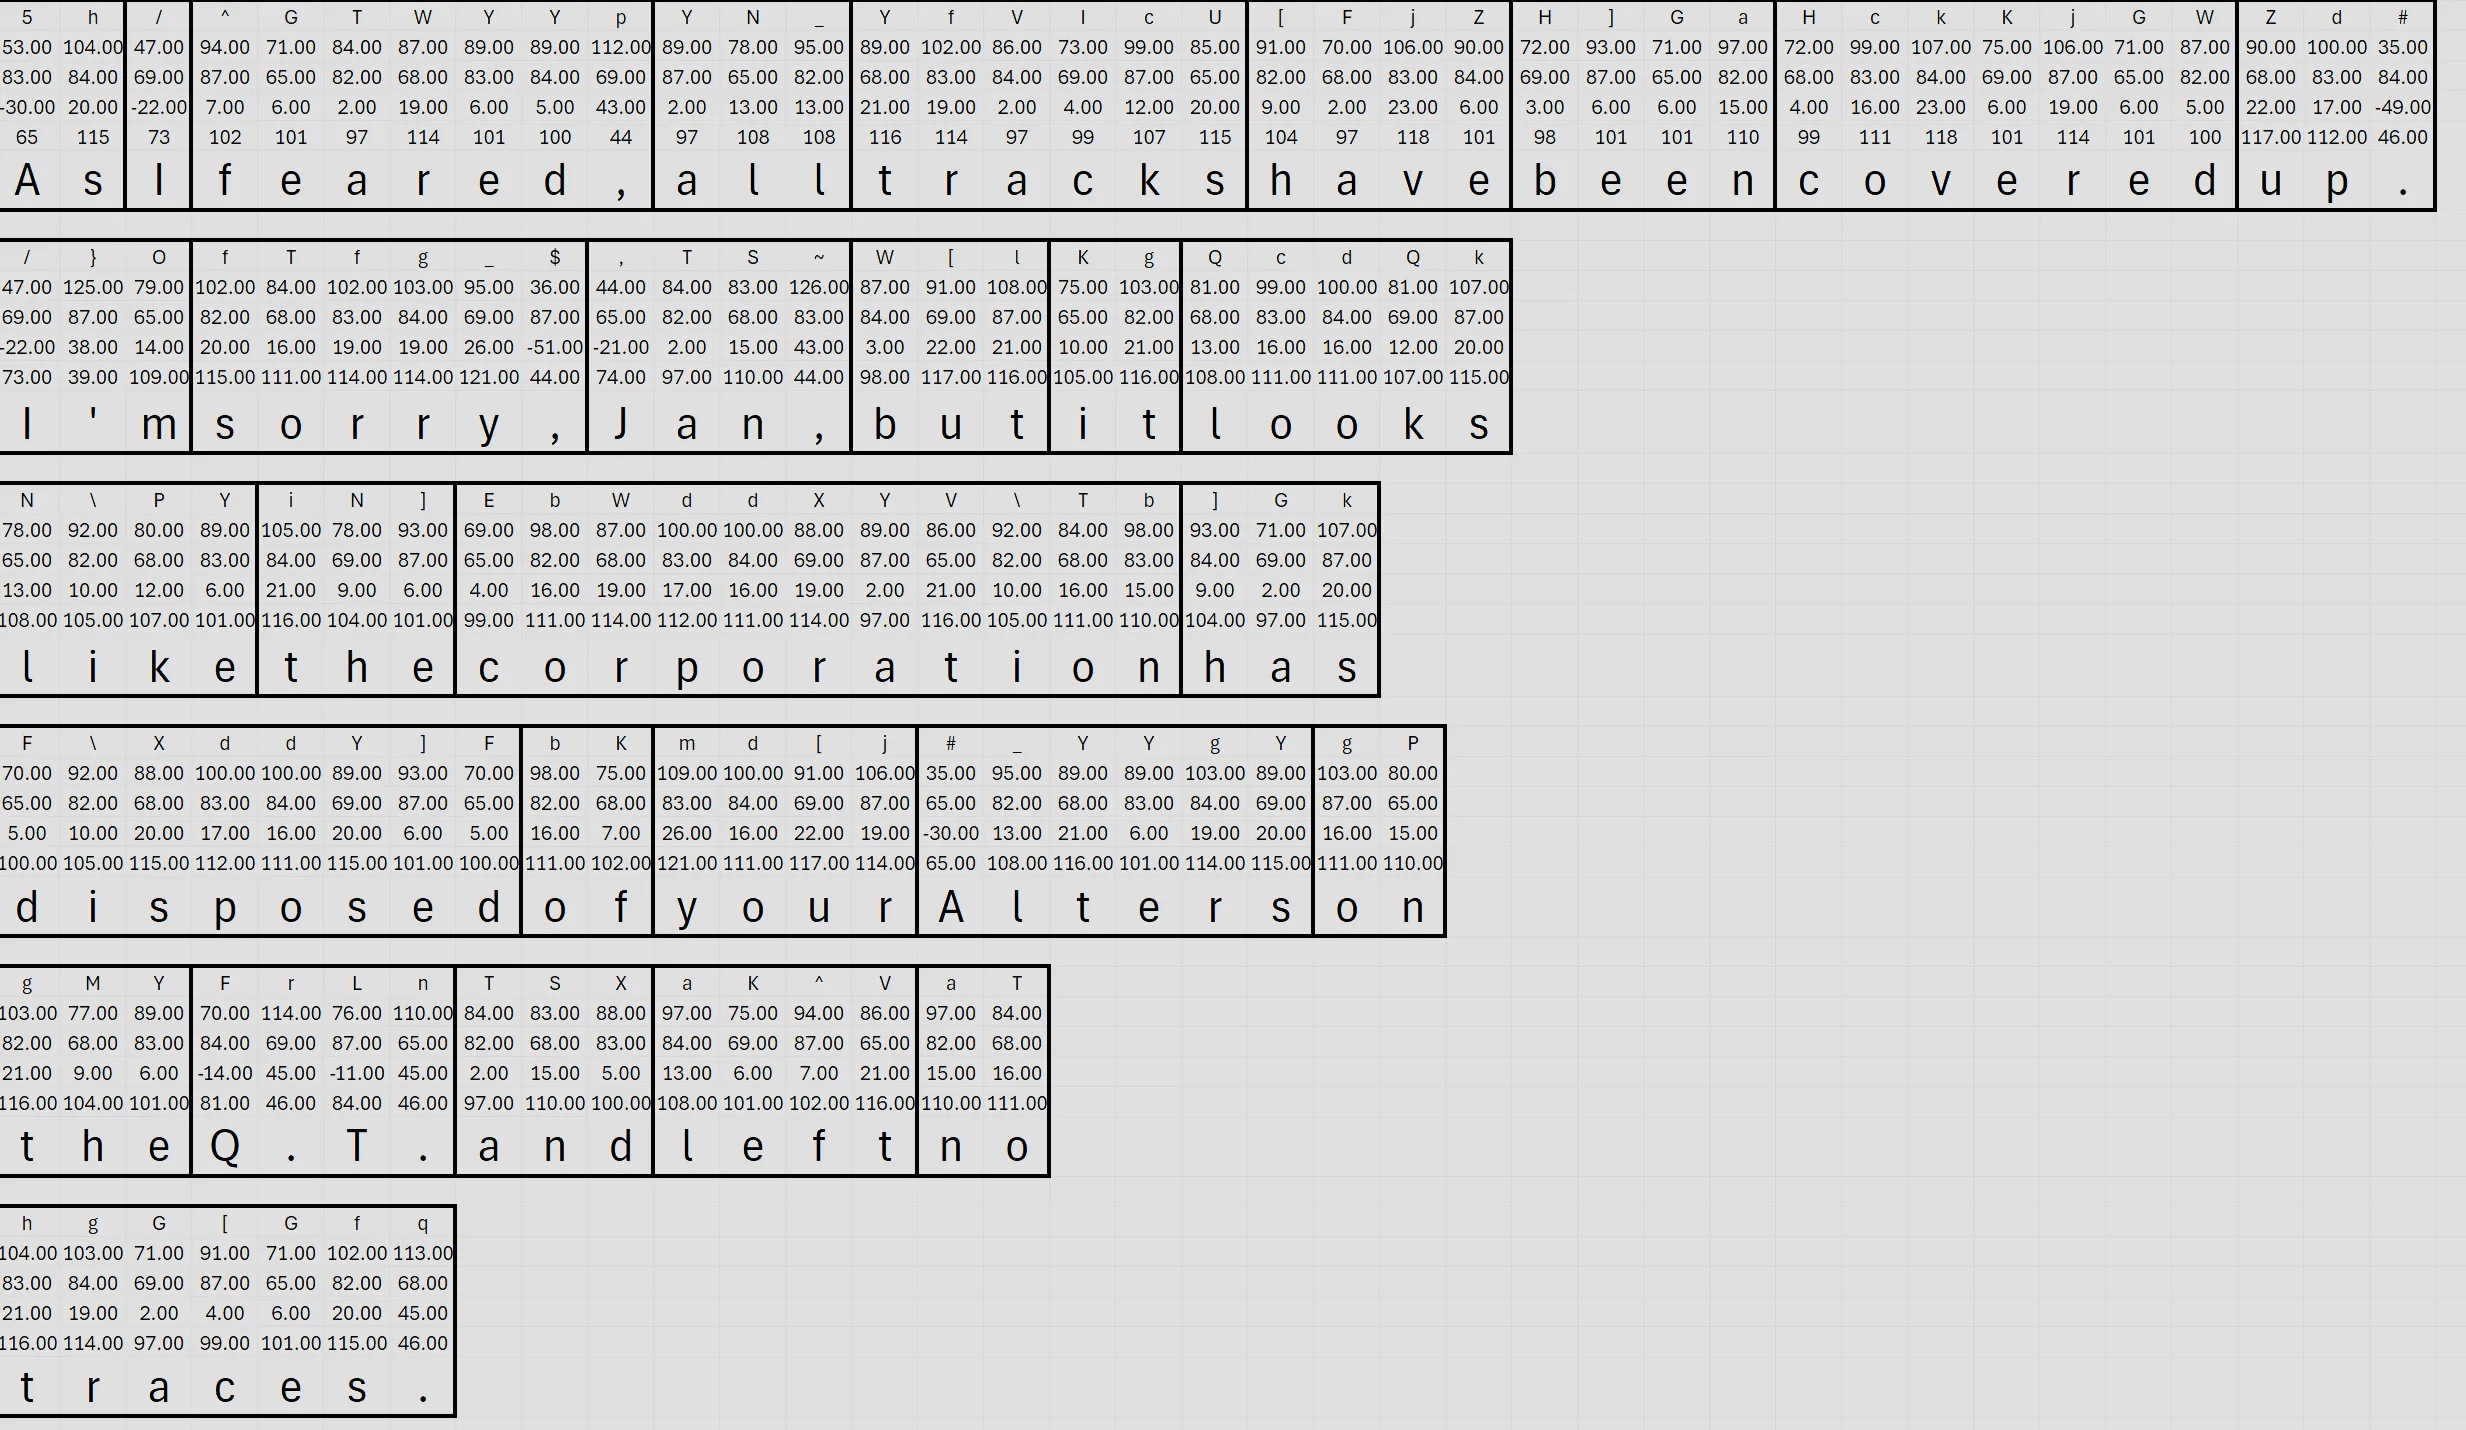Select the 'M' letter header cell

click(93, 983)
